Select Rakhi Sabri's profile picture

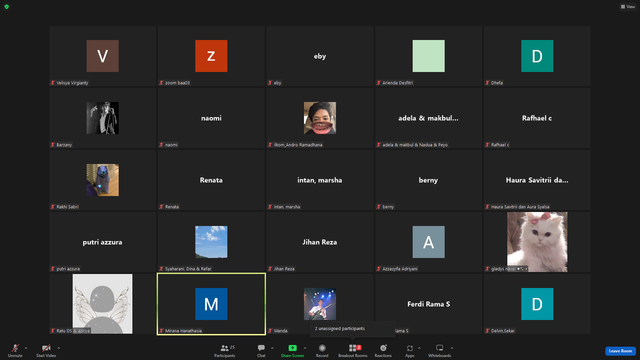tap(102, 180)
